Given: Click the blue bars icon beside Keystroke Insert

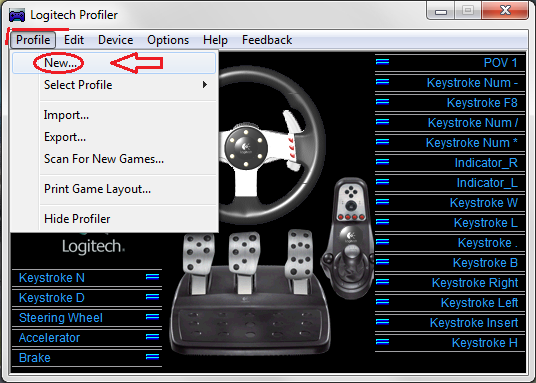Looking at the screenshot, I should [382, 321].
